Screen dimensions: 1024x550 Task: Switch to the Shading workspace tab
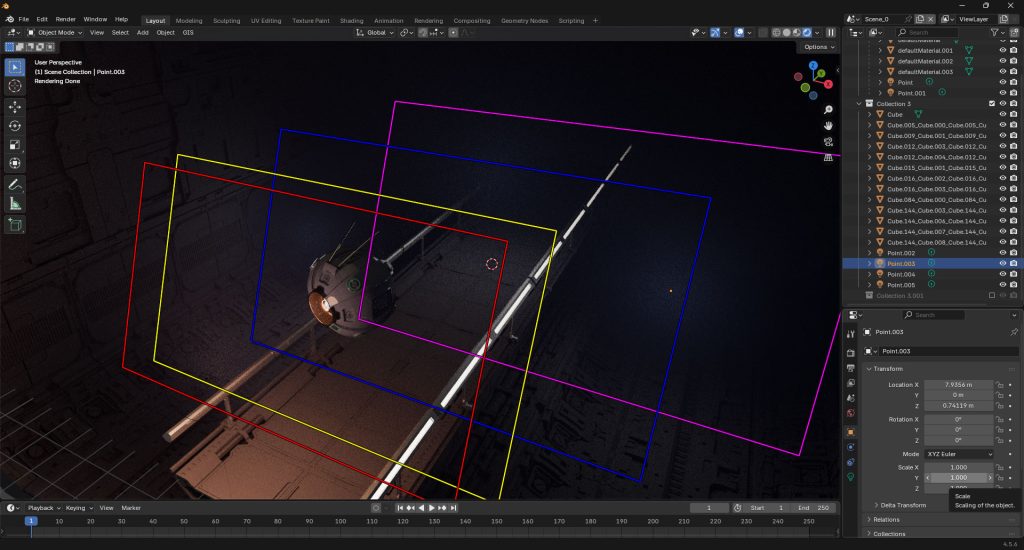coord(351,21)
